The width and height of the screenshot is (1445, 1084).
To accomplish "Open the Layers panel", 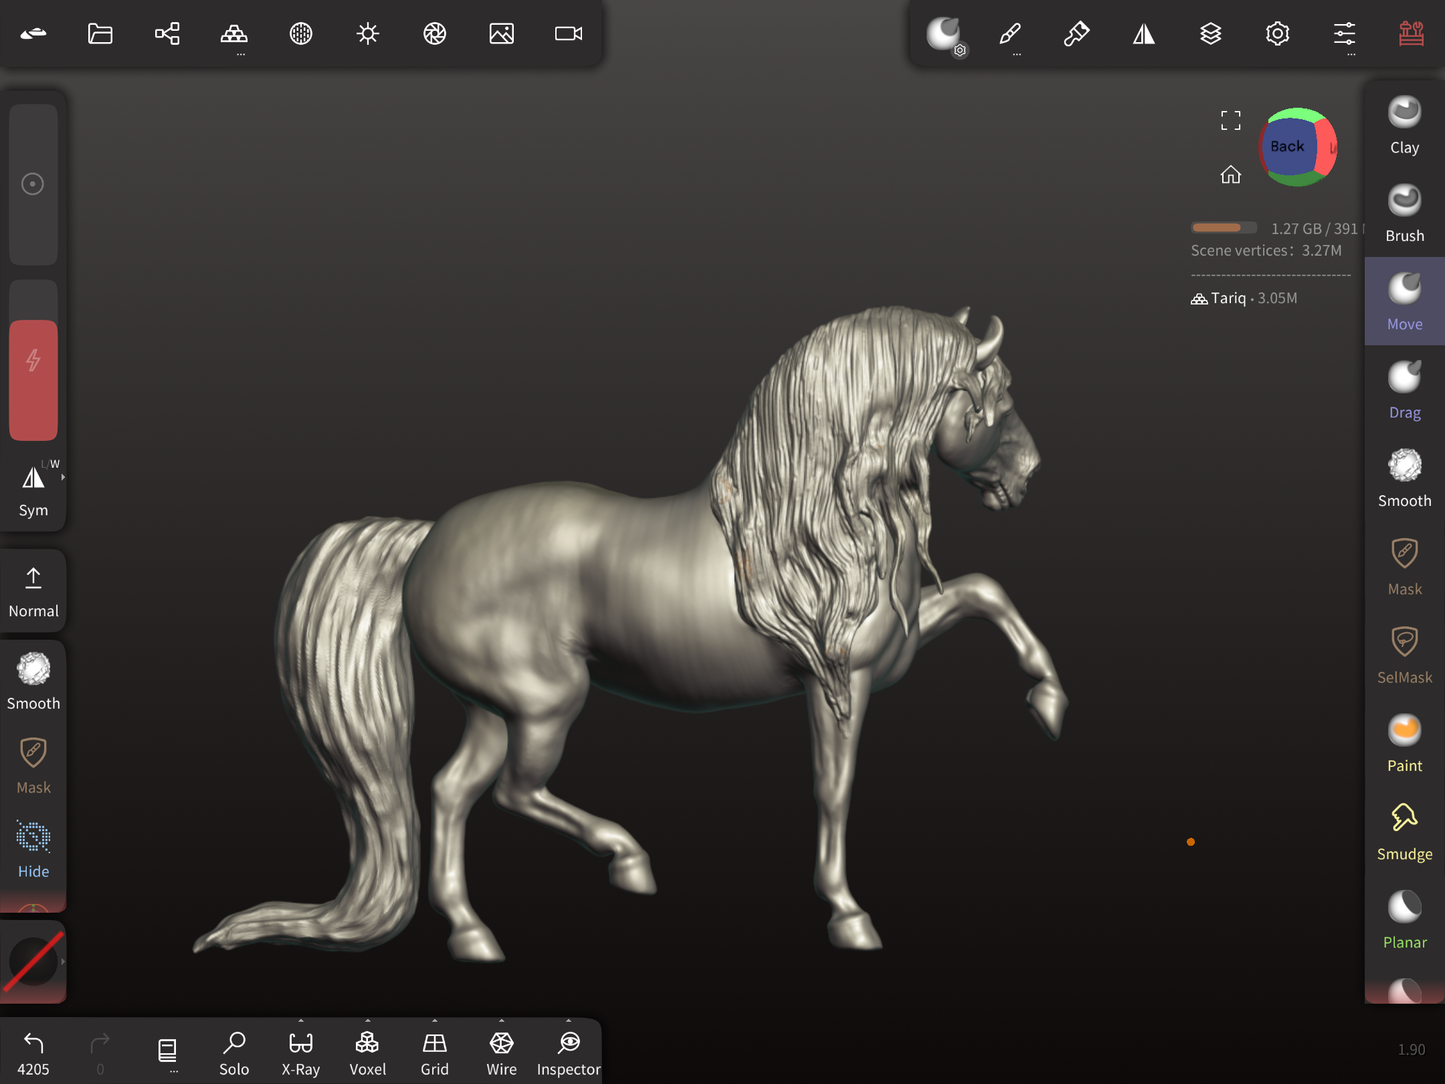I will [1211, 33].
